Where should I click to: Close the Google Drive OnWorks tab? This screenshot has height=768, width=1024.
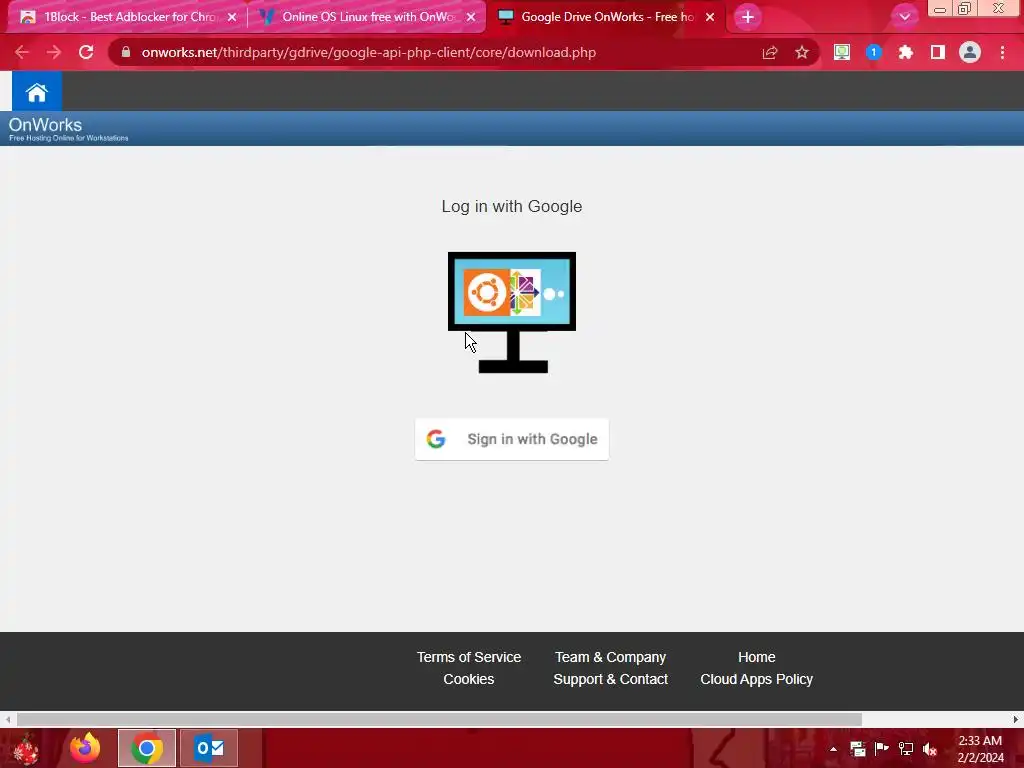(710, 17)
